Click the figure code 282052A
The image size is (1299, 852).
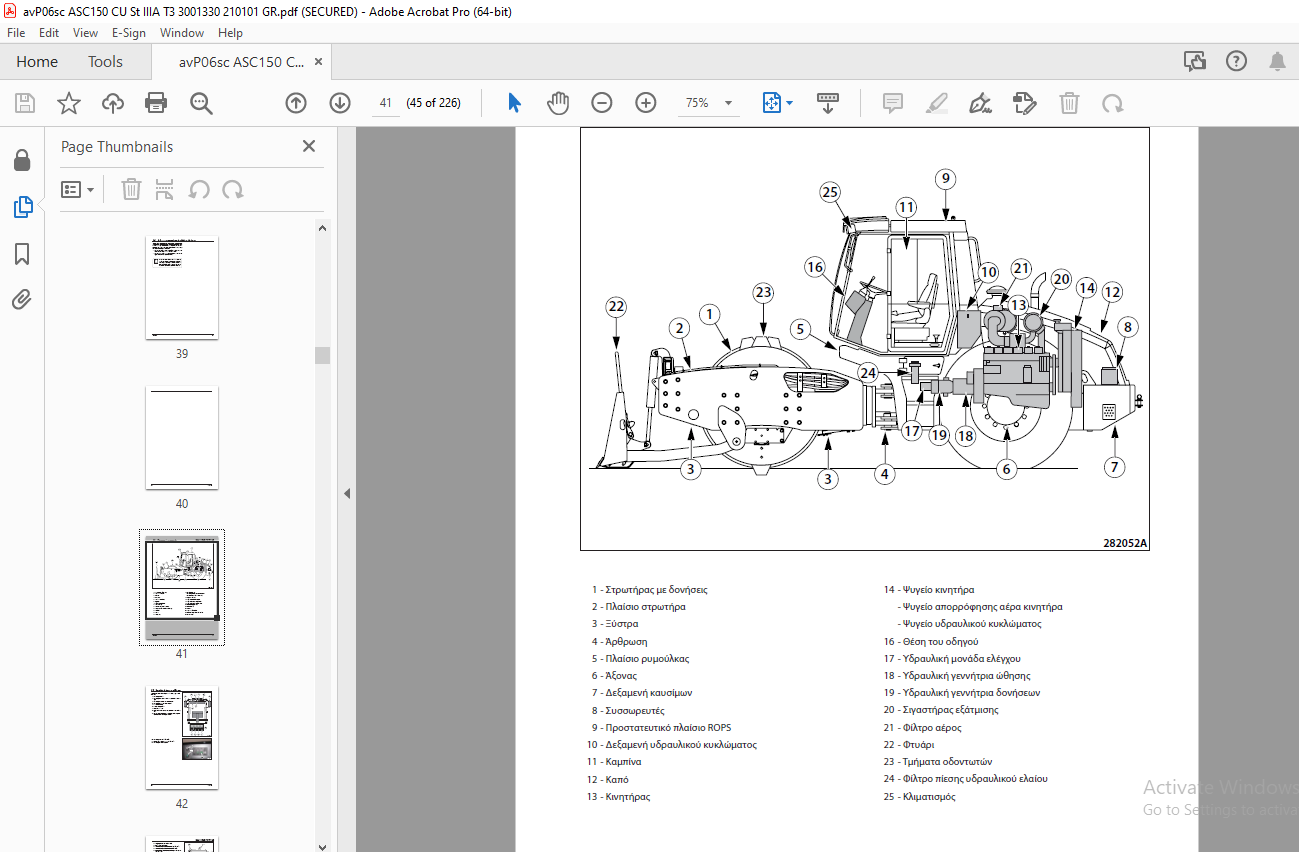(1125, 543)
